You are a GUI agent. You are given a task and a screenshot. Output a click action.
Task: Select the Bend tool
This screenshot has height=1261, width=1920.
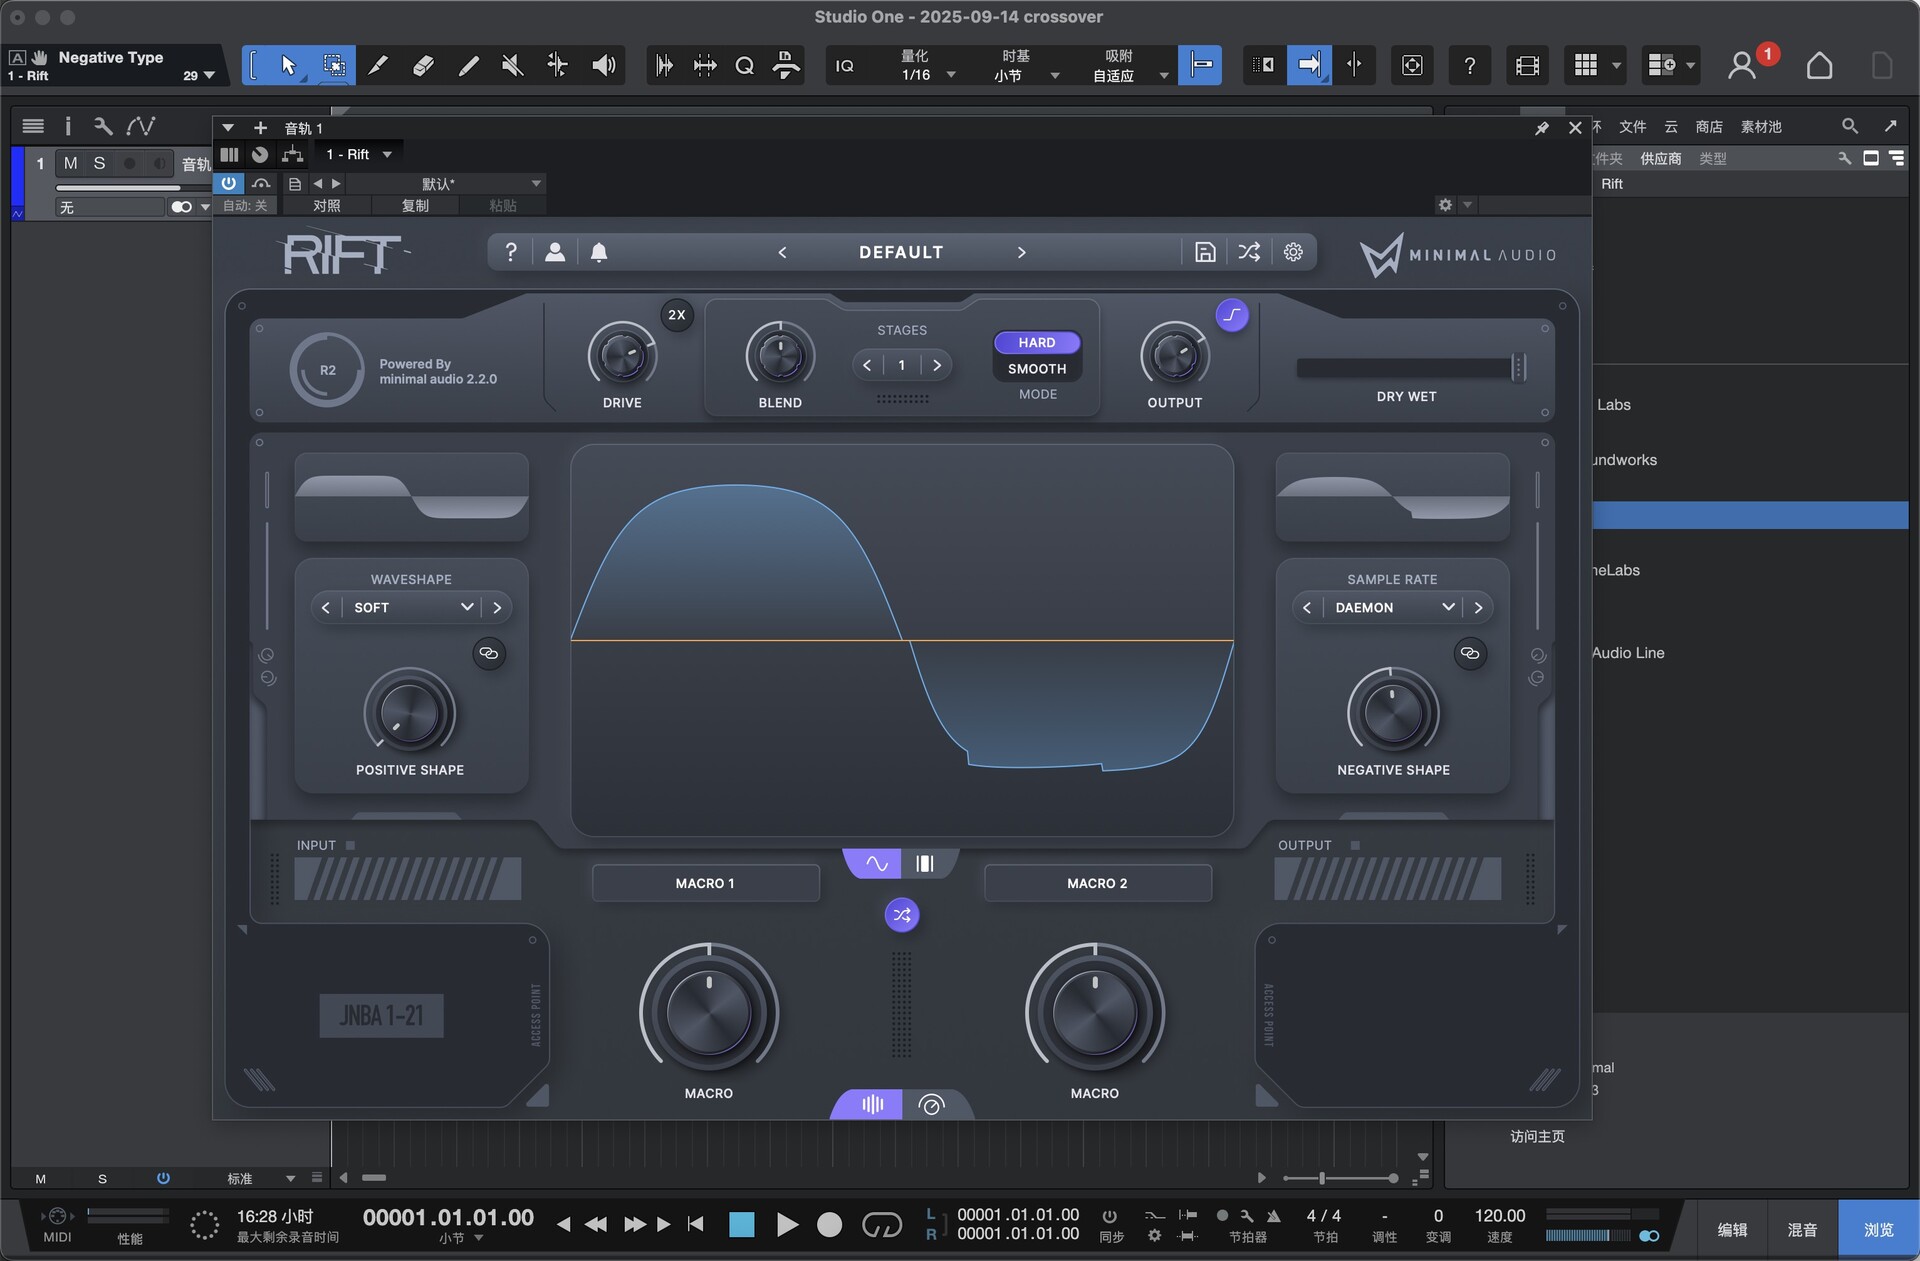point(557,66)
